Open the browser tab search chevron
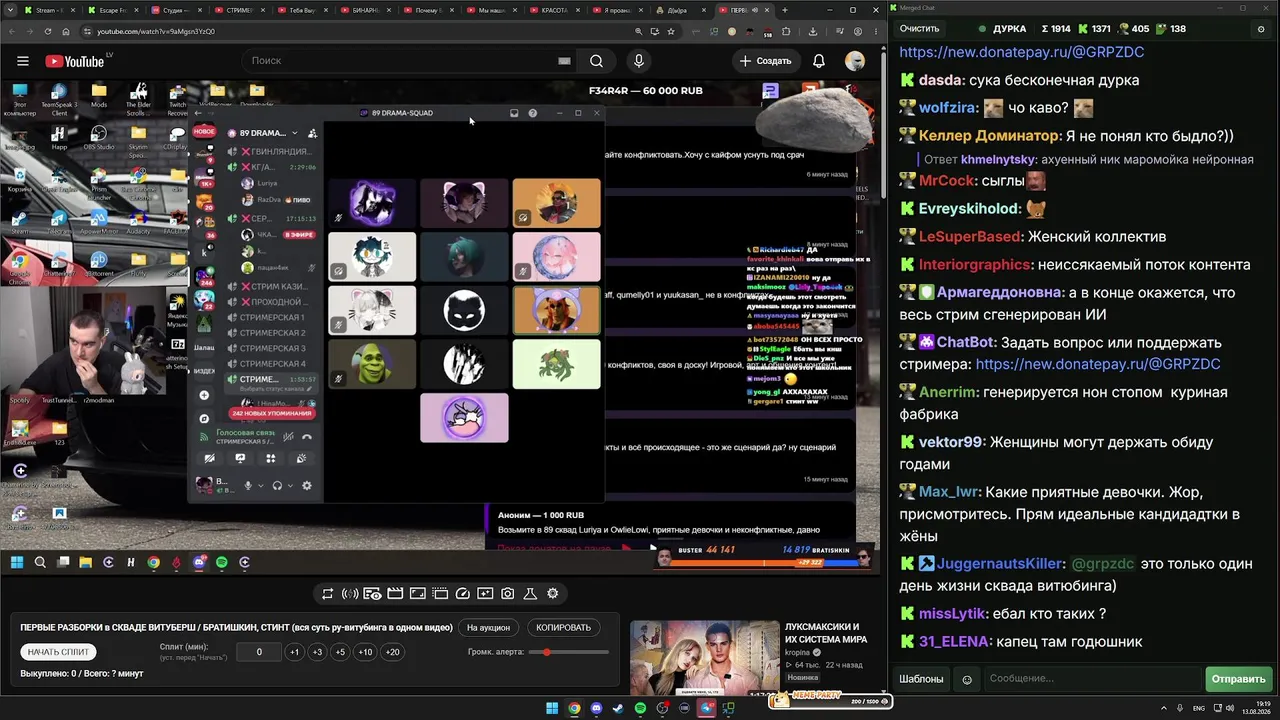 (x=10, y=10)
